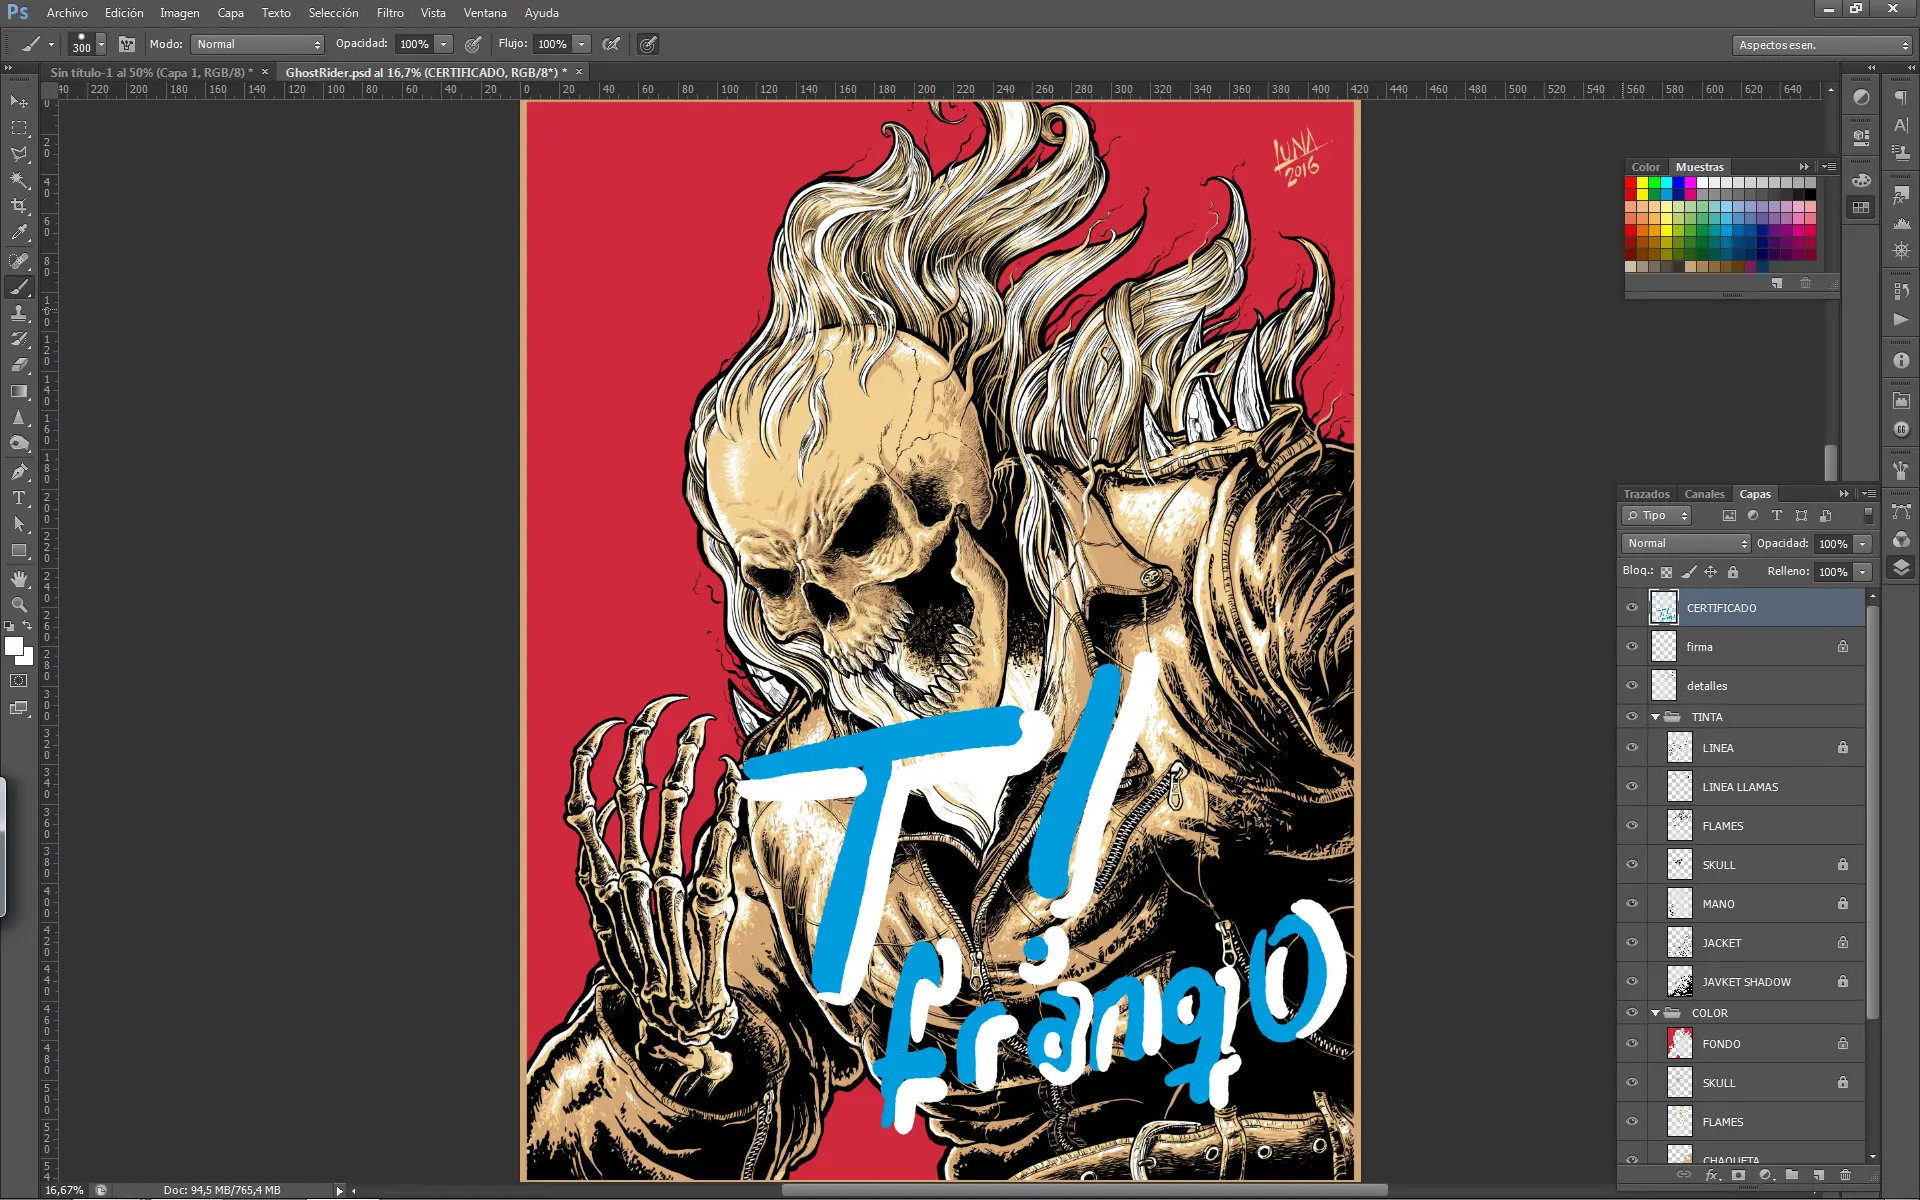Open the Selección menu
1920x1200 pixels.
point(333,13)
